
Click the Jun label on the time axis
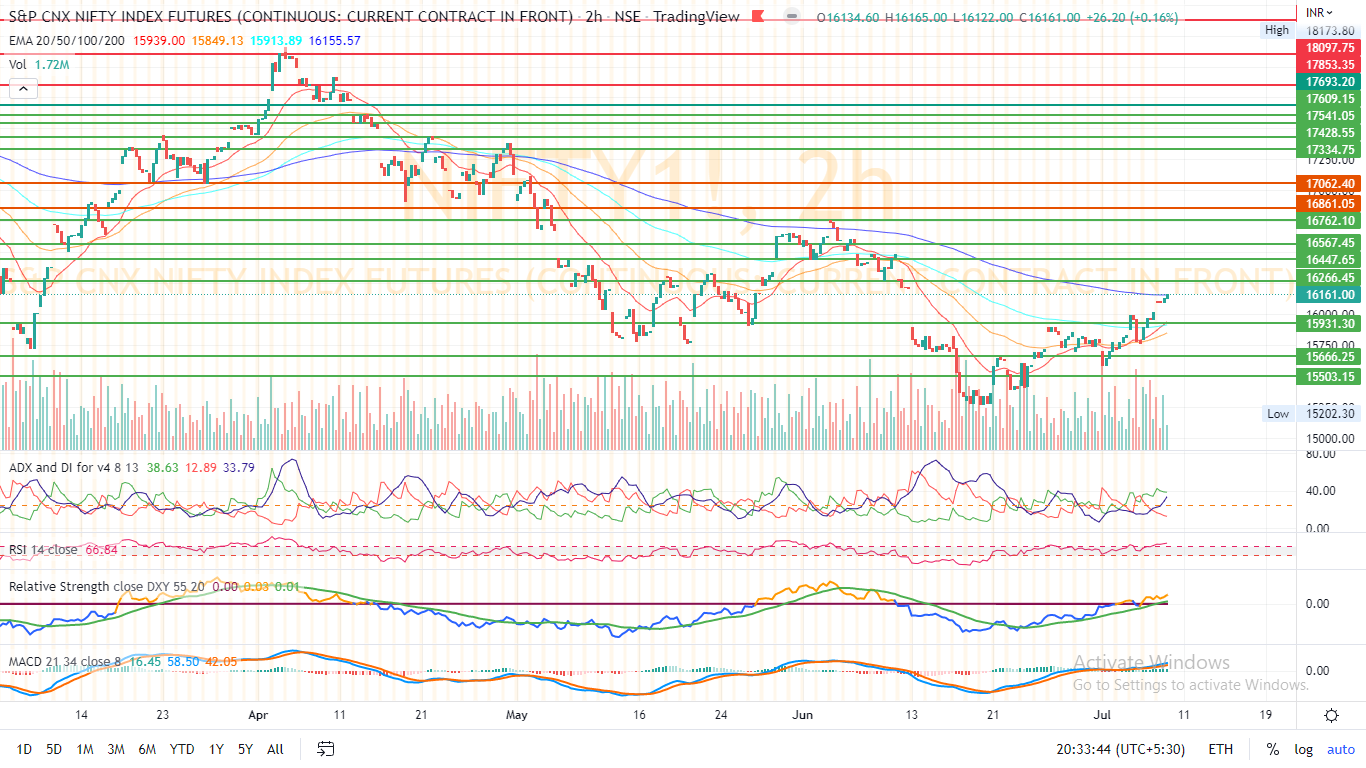tap(801, 716)
